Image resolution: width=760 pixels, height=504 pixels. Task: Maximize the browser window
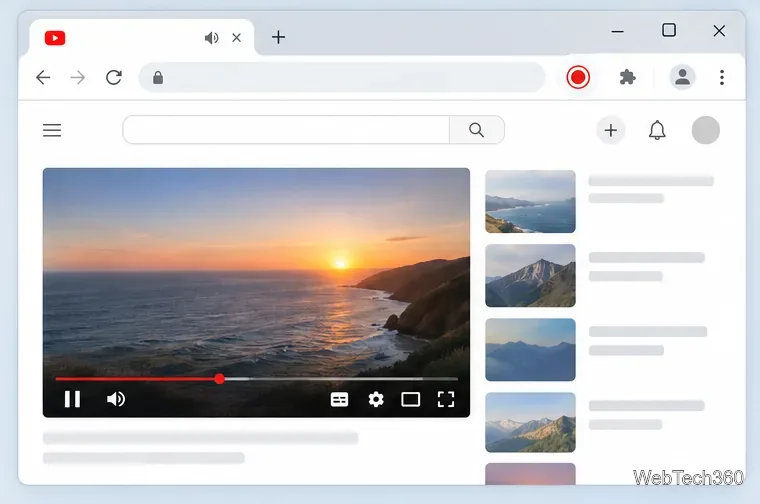pyautogui.click(x=669, y=30)
